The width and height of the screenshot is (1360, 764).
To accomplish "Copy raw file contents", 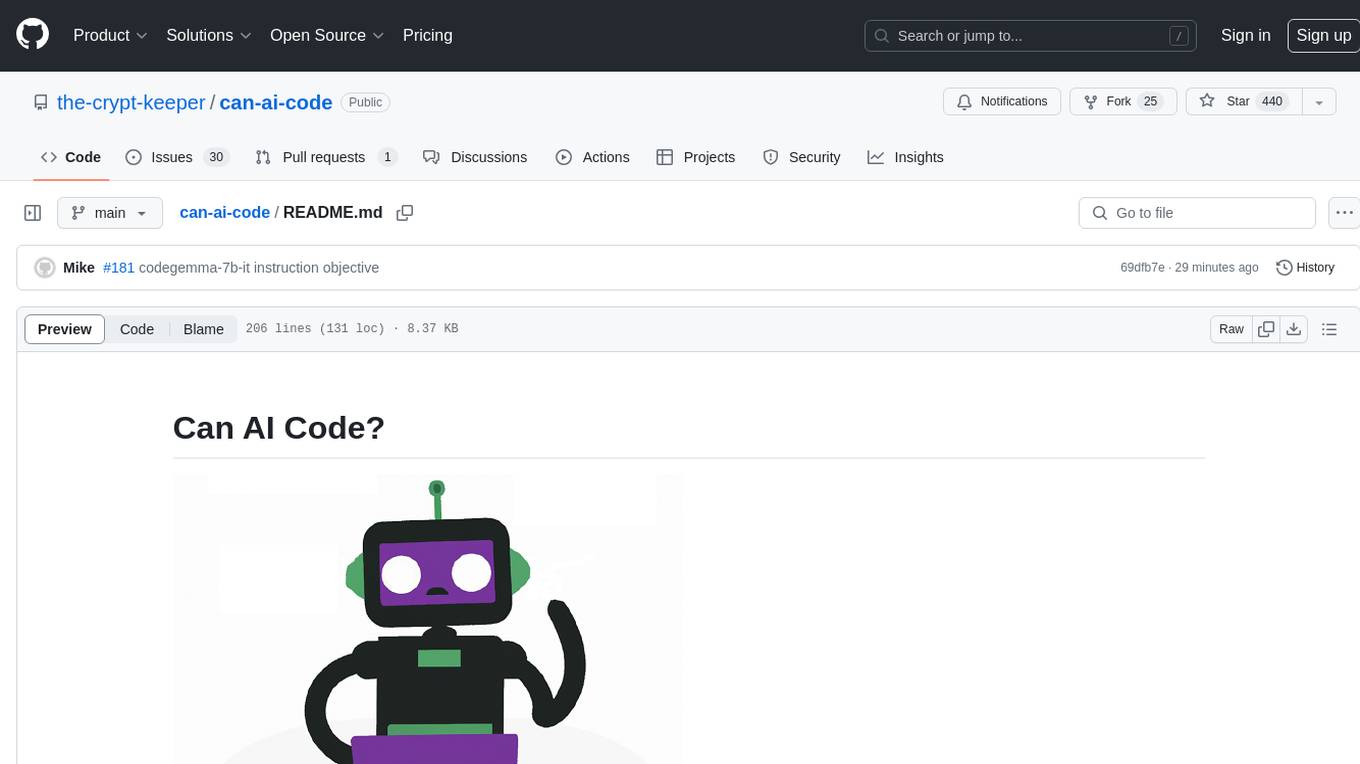I will tap(1267, 329).
